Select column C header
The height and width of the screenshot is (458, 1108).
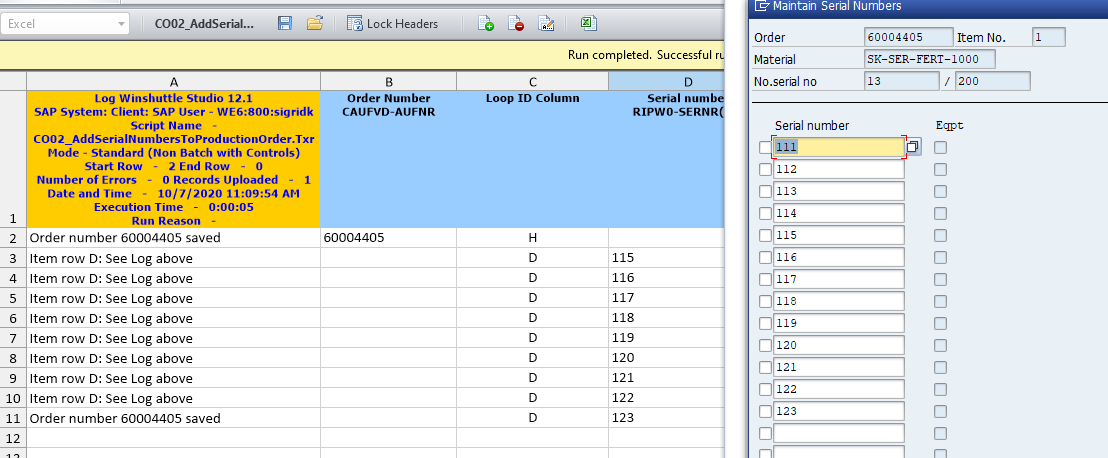click(533, 81)
